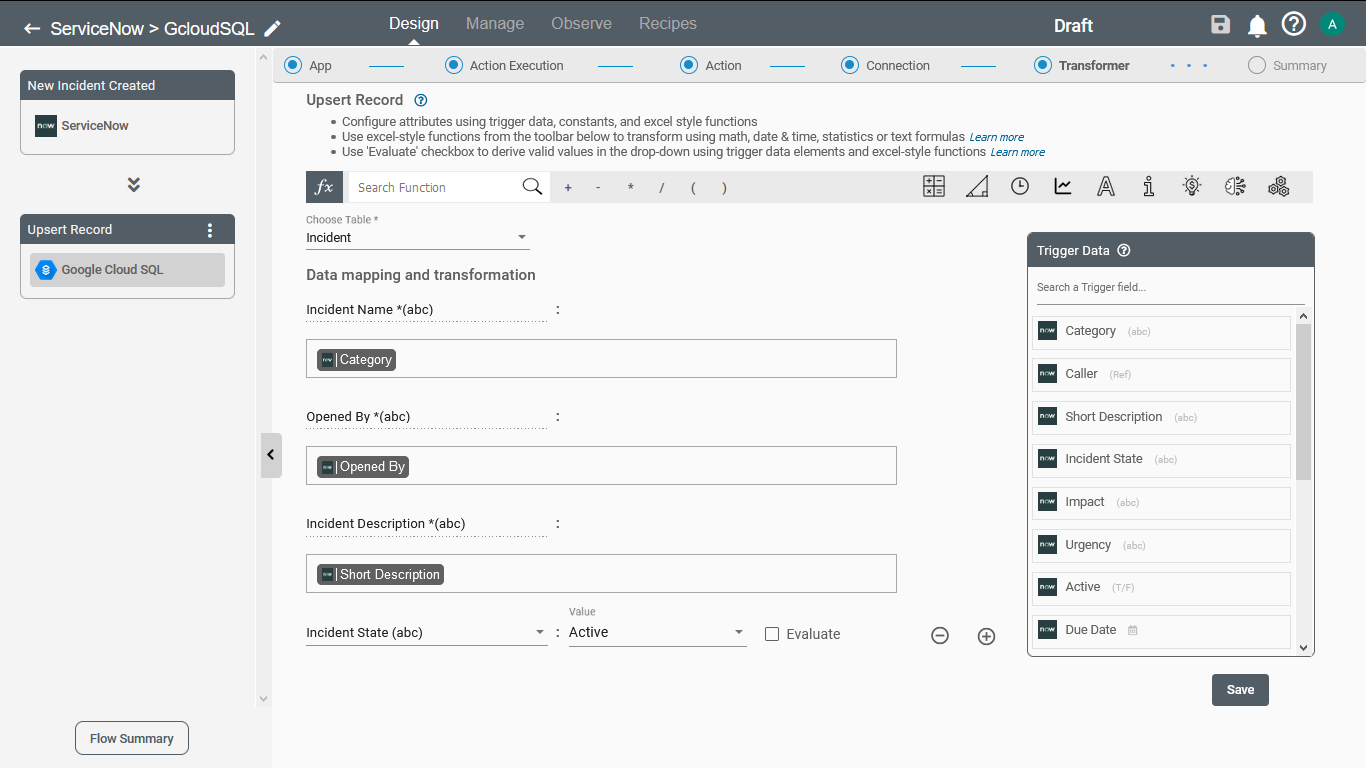The height and width of the screenshot is (768, 1366).
Task: Insert the multiply asterisk operator
Action: pyautogui.click(x=630, y=188)
